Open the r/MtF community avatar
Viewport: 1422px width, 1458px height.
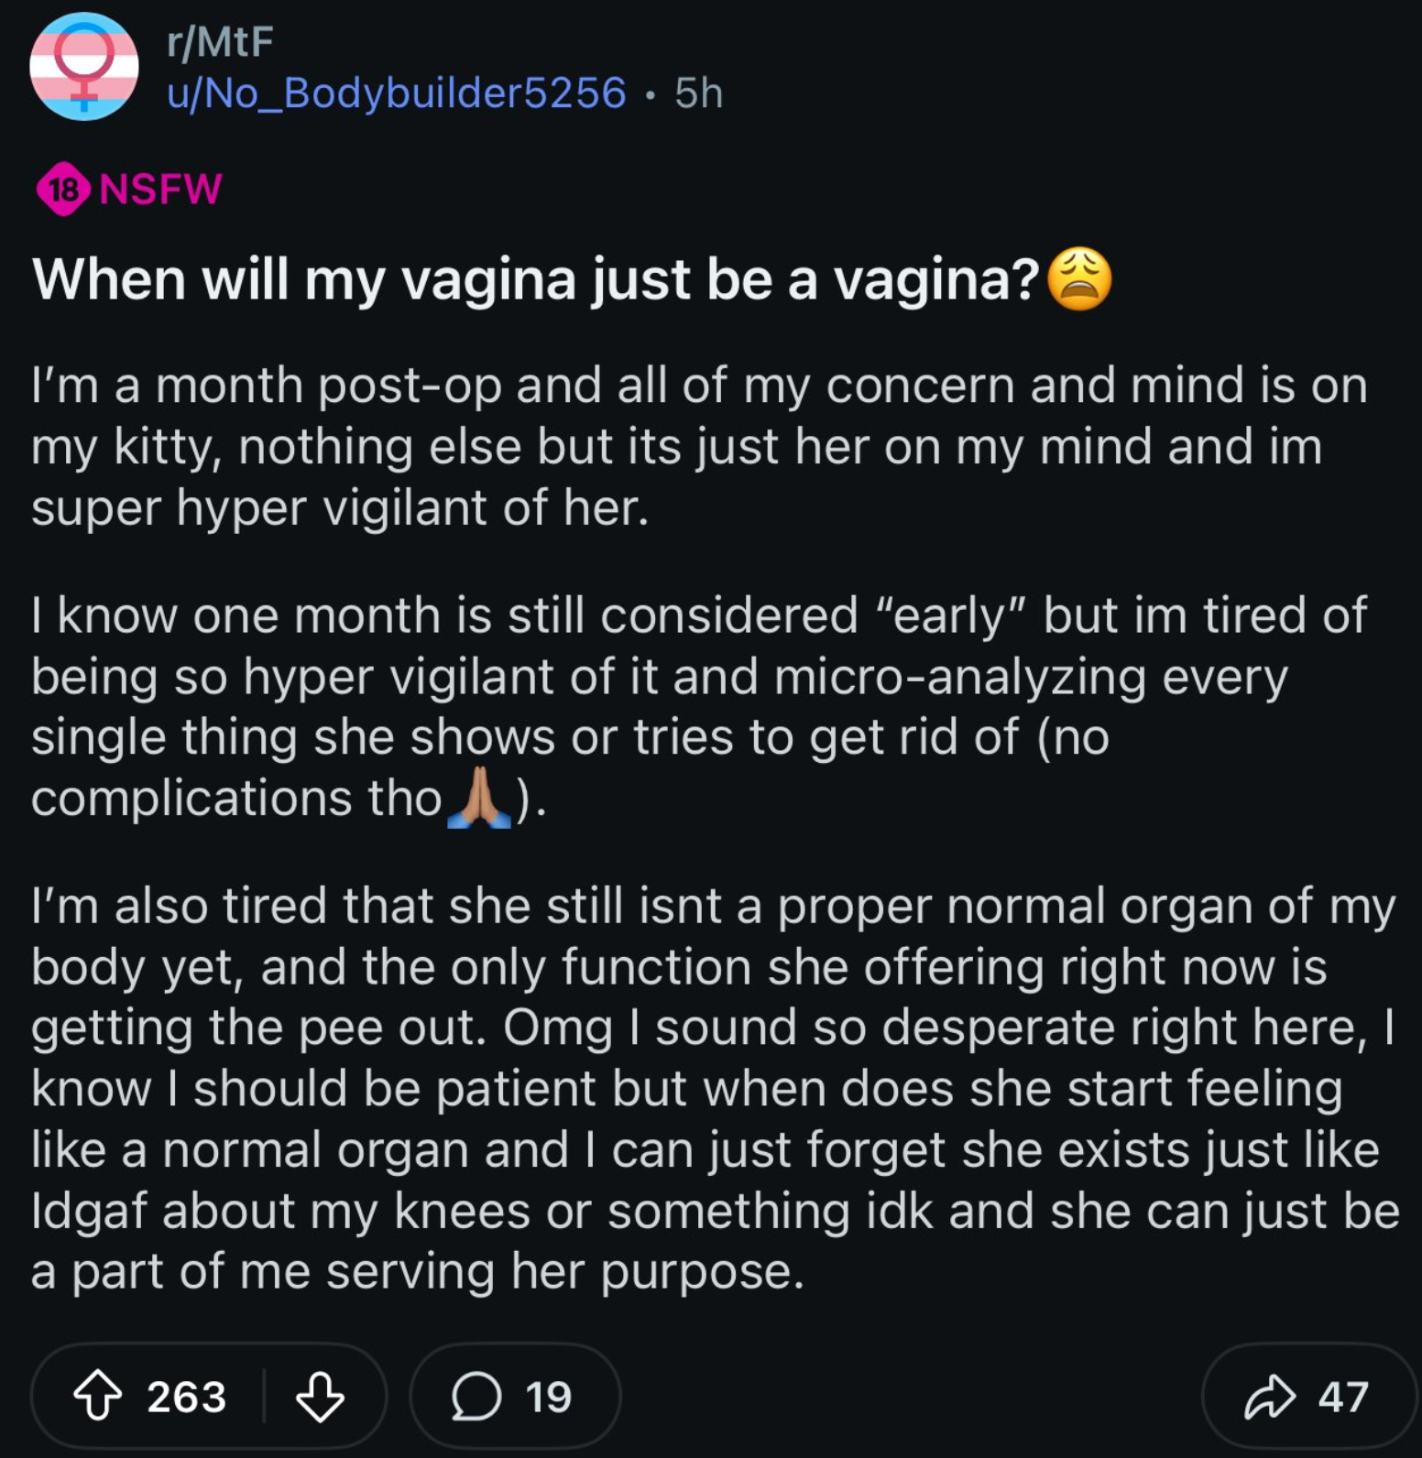click(x=84, y=67)
